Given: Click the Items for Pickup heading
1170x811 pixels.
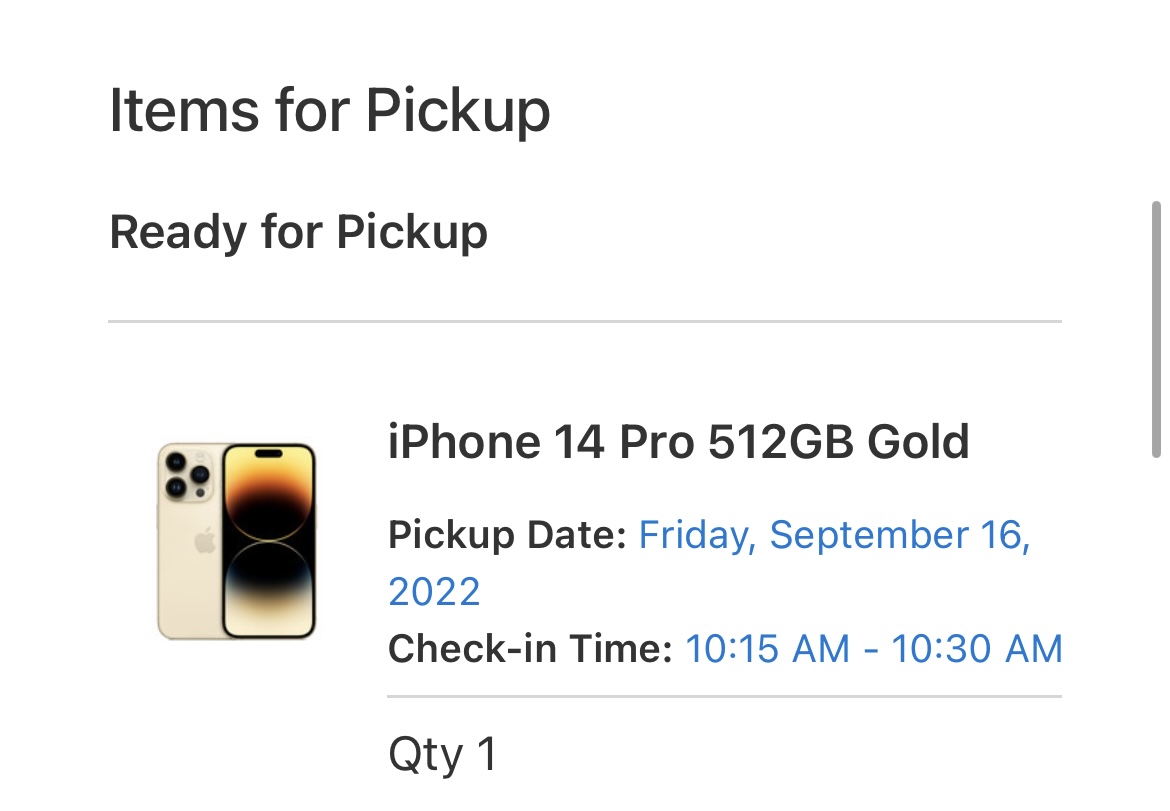Looking at the screenshot, I should pyautogui.click(x=330, y=110).
